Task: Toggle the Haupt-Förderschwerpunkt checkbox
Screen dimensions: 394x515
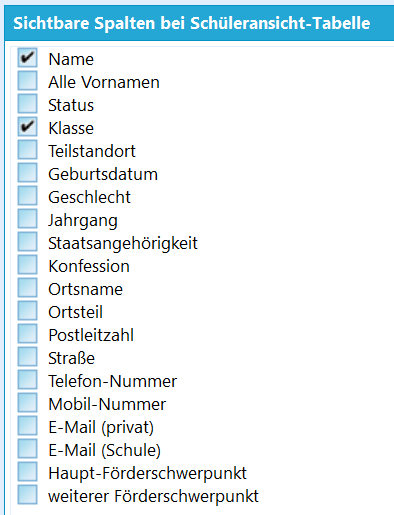Action: pos(27,472)
